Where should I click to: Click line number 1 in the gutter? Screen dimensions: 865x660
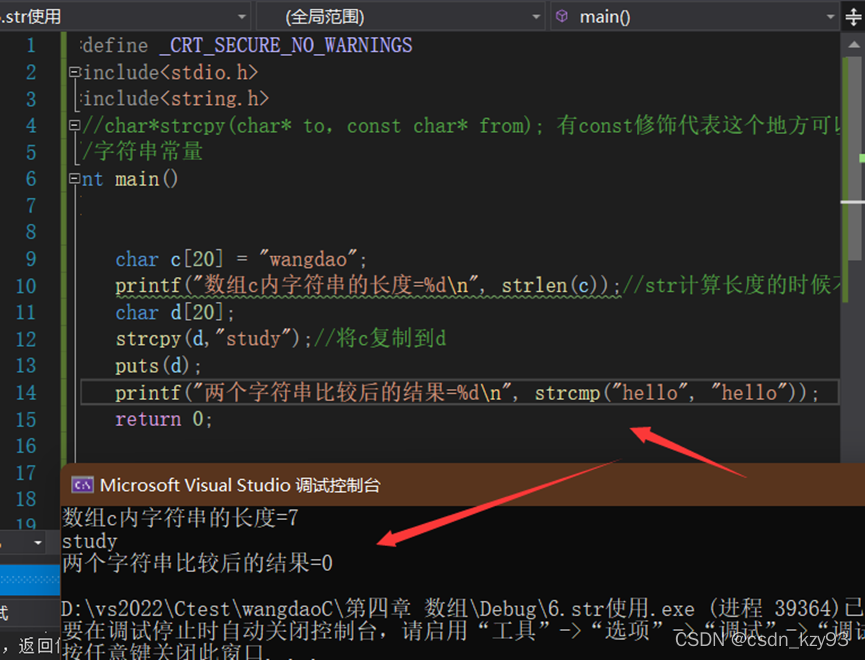(31, 45)
